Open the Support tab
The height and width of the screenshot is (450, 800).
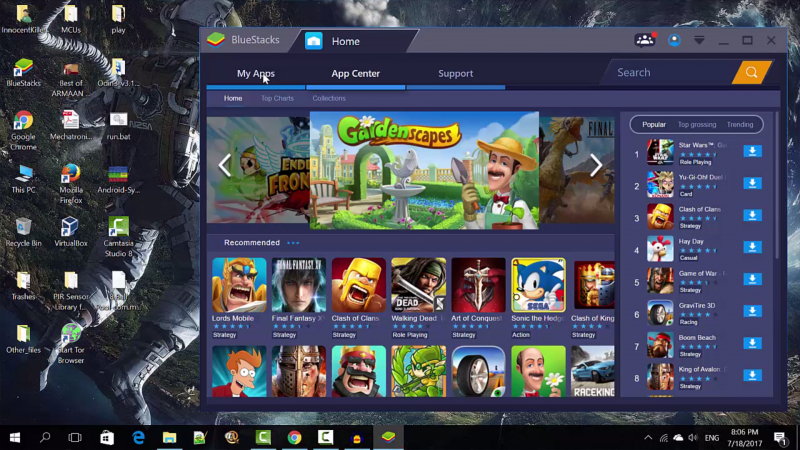(456, 73)
